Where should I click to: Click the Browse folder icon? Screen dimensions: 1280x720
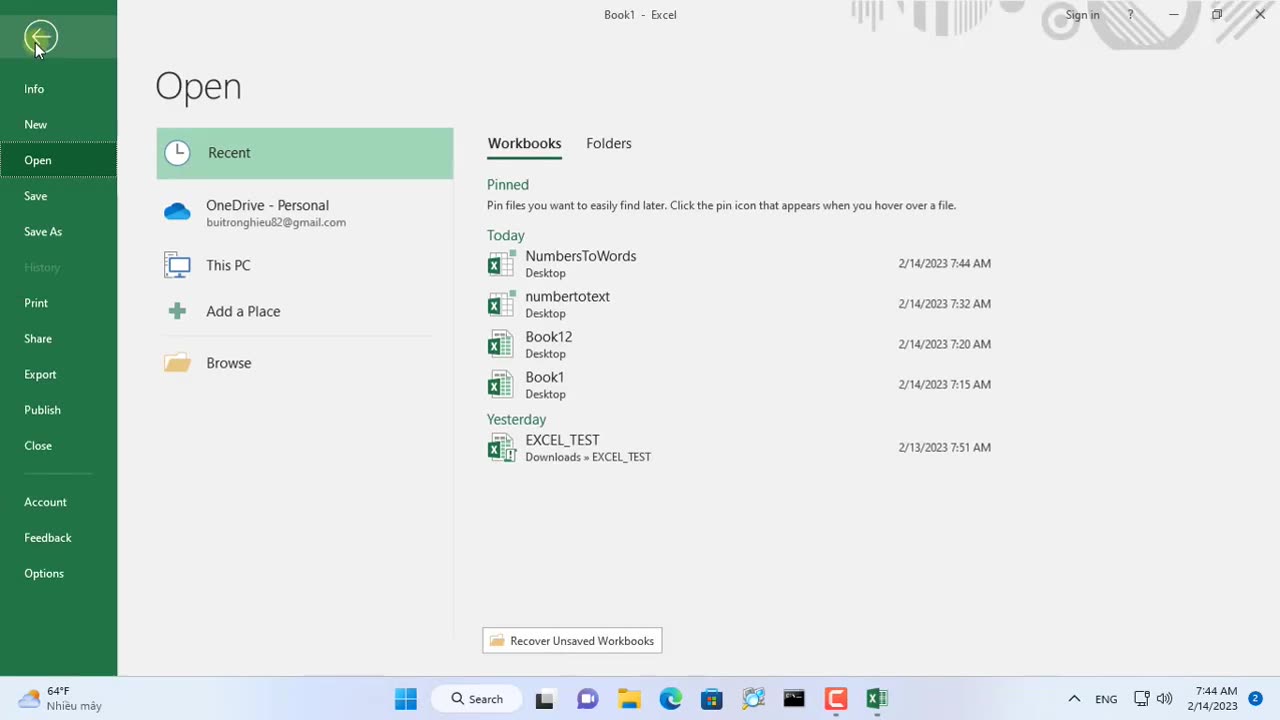point(177,363)
